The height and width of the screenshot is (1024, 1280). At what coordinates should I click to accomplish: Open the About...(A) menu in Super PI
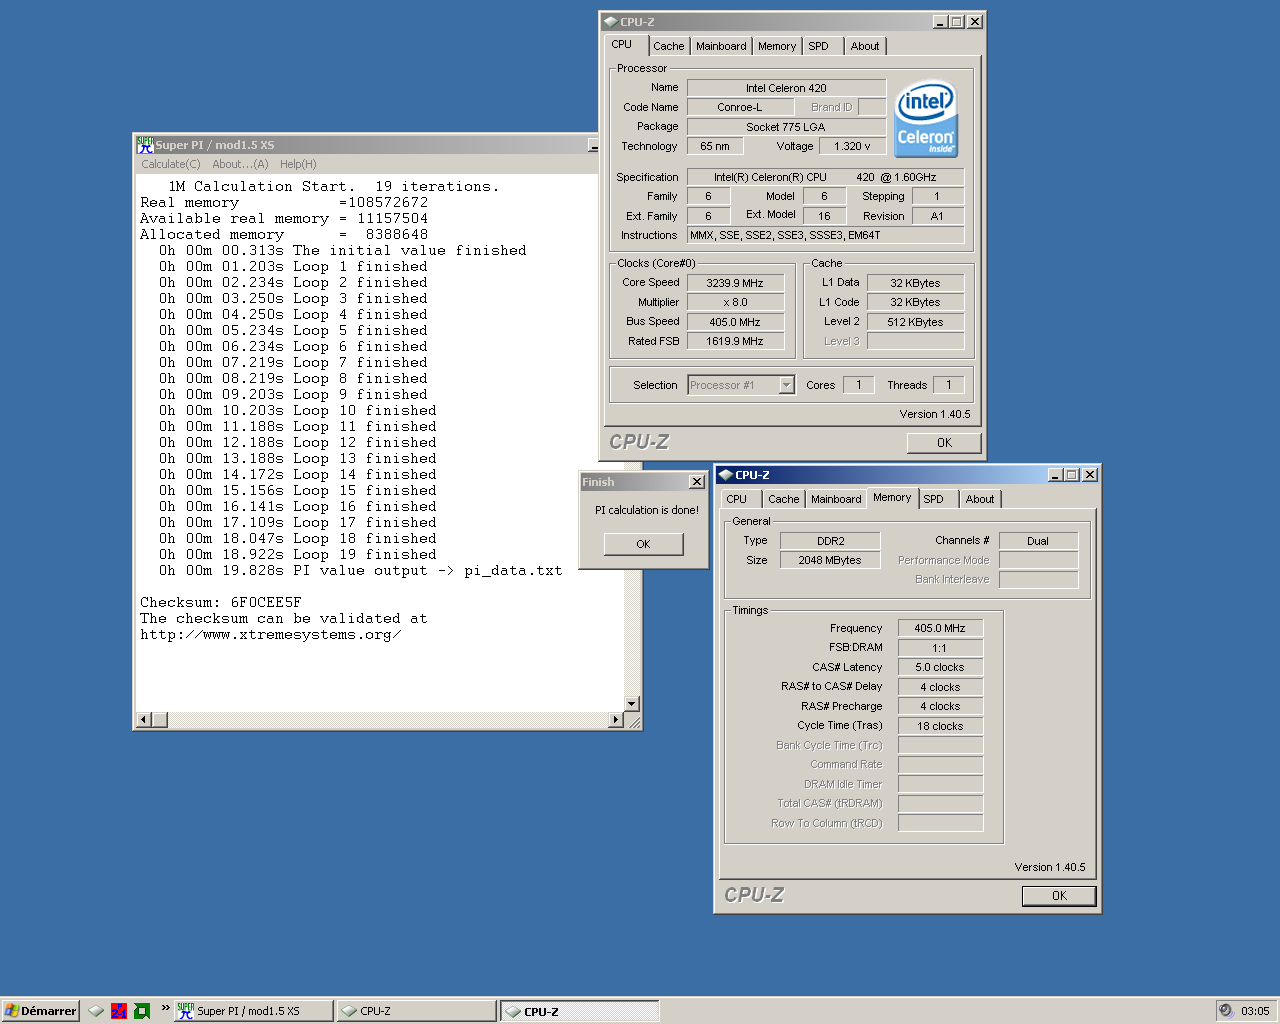click(240, 164)
